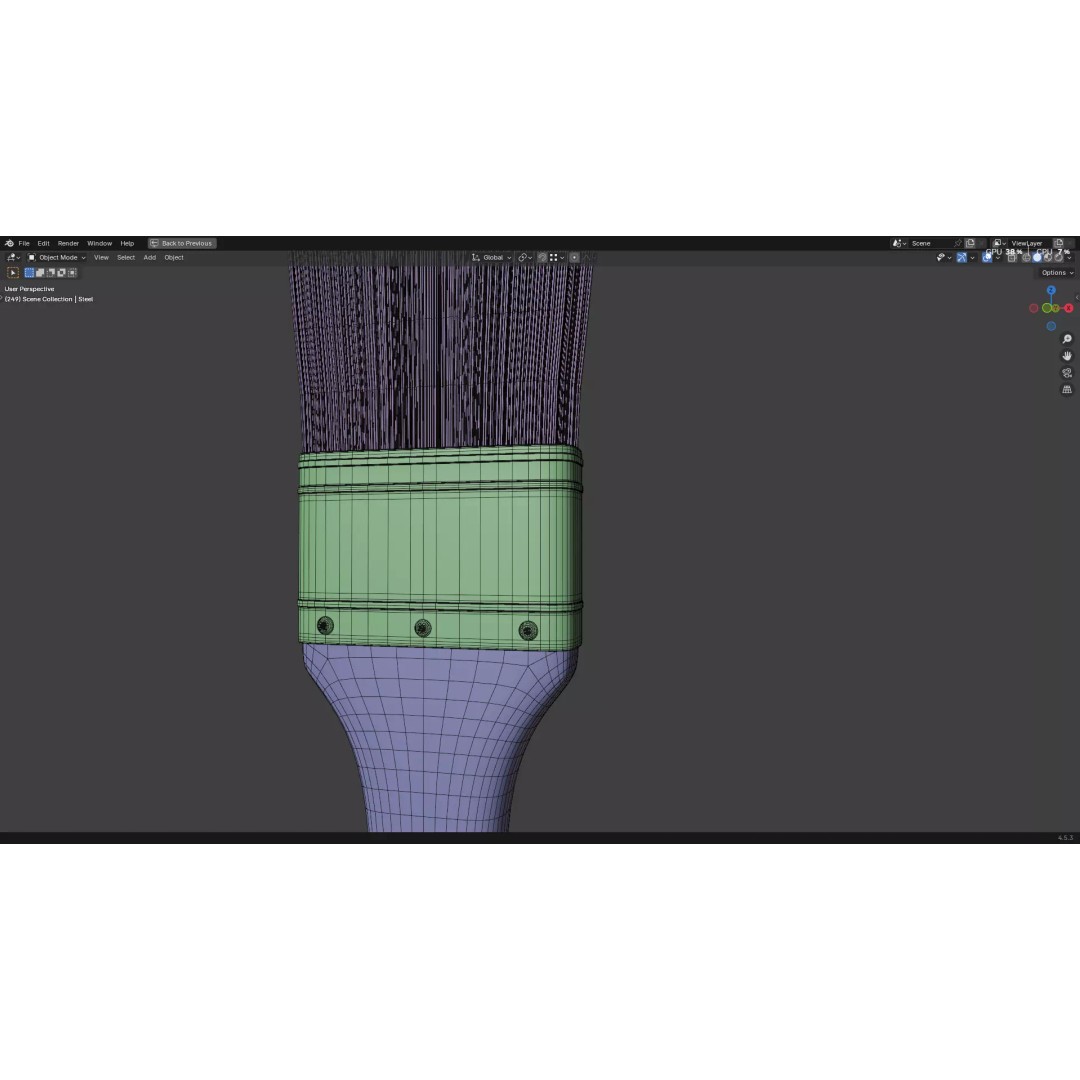The height and width of the screenshot is (1080, 1080).
Task: Switch to Material Preview shading
Action: (x=1048, y=258)
